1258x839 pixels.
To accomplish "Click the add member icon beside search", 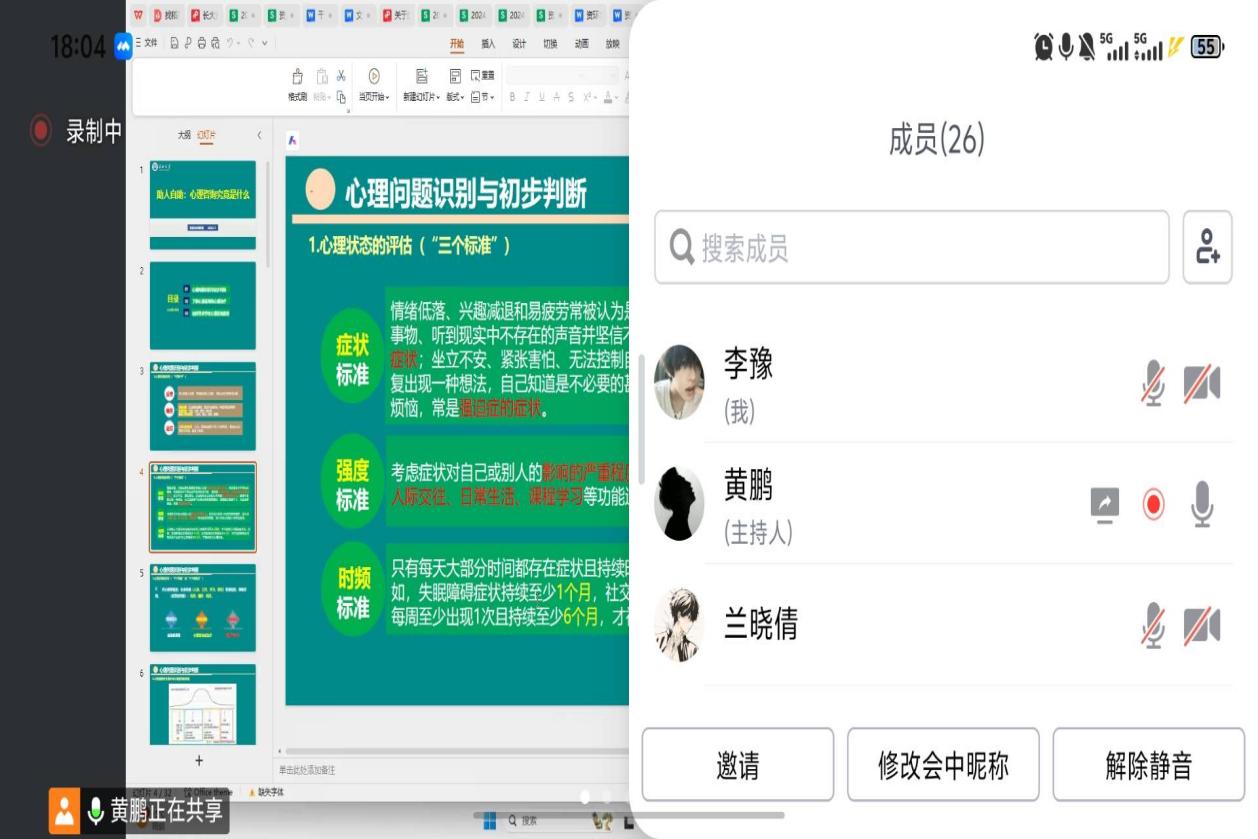I will click(x=1207, y=247).
